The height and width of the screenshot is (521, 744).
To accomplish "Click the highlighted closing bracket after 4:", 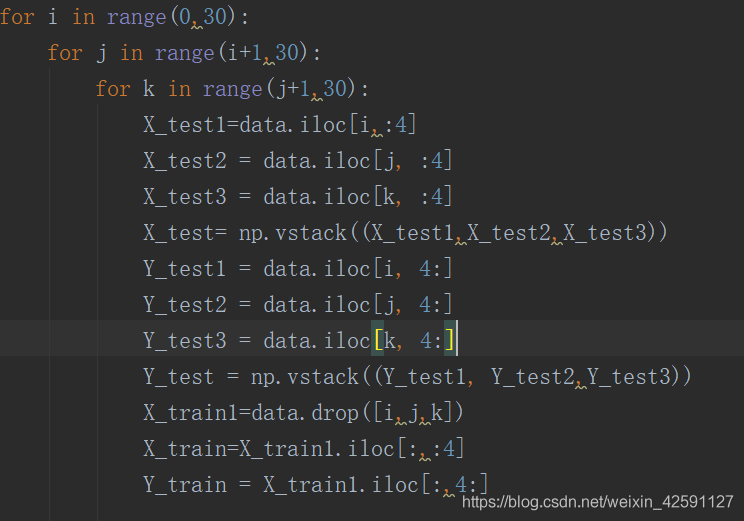I will (451, 341).
